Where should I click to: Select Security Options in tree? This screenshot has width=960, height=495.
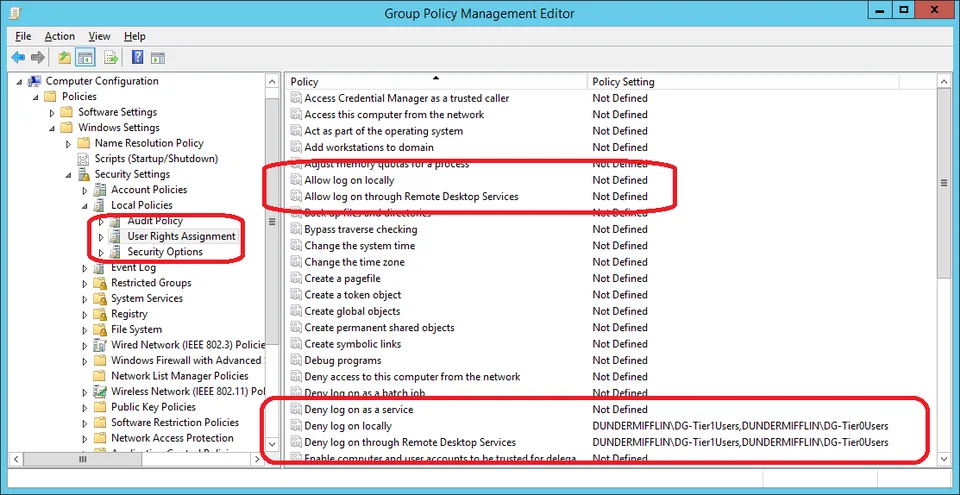[165, 252]
